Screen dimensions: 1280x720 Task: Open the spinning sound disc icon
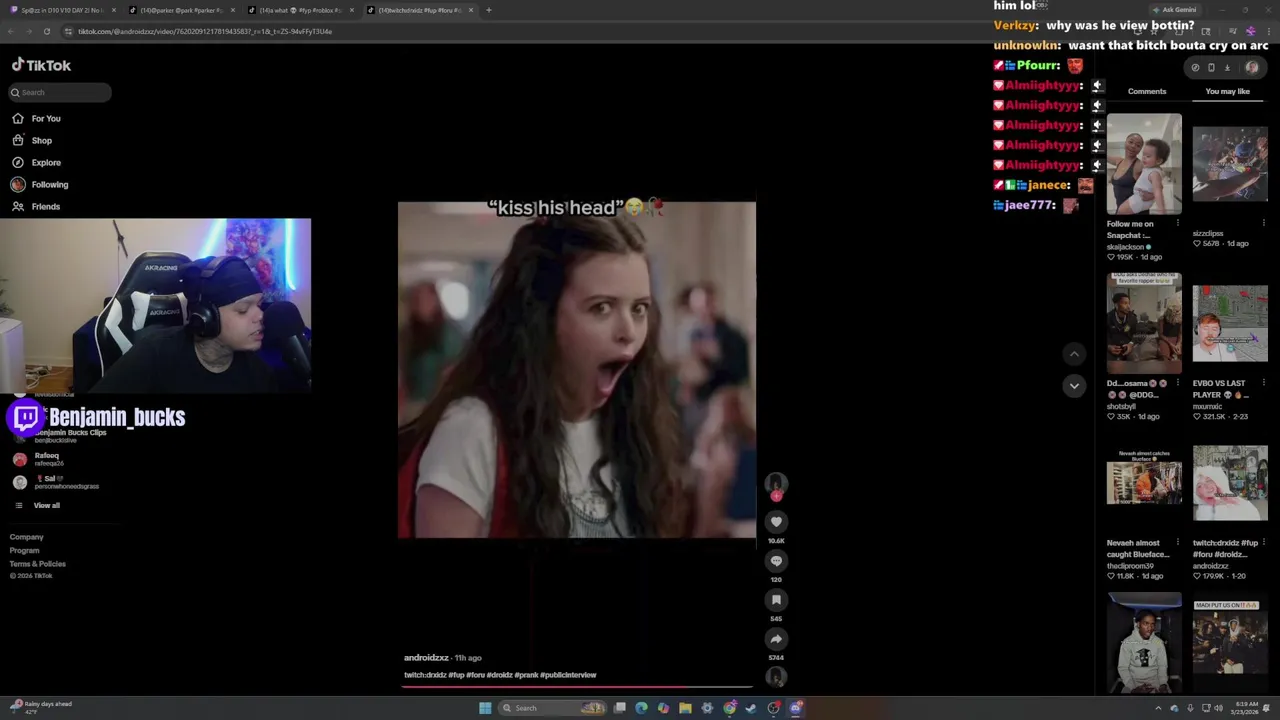[x=776, y=677]
